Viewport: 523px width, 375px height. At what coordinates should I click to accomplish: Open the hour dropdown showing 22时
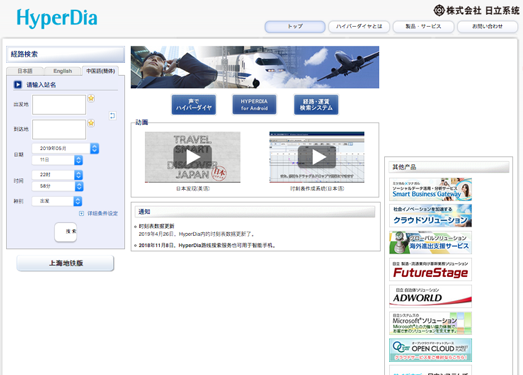click(x=57, y=175)
